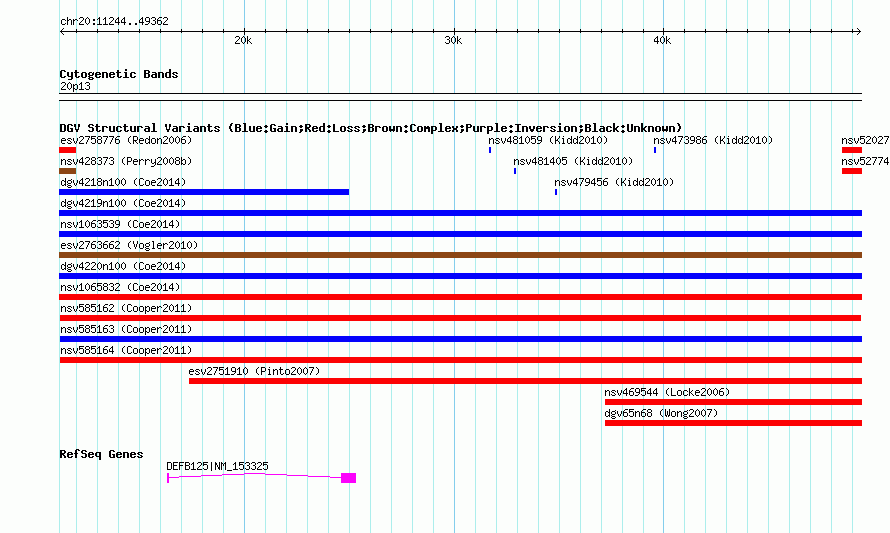Click the nsv585164 (Cooper2011) label
This screenshot has height=533, width=890.
[x=126, y=350]
